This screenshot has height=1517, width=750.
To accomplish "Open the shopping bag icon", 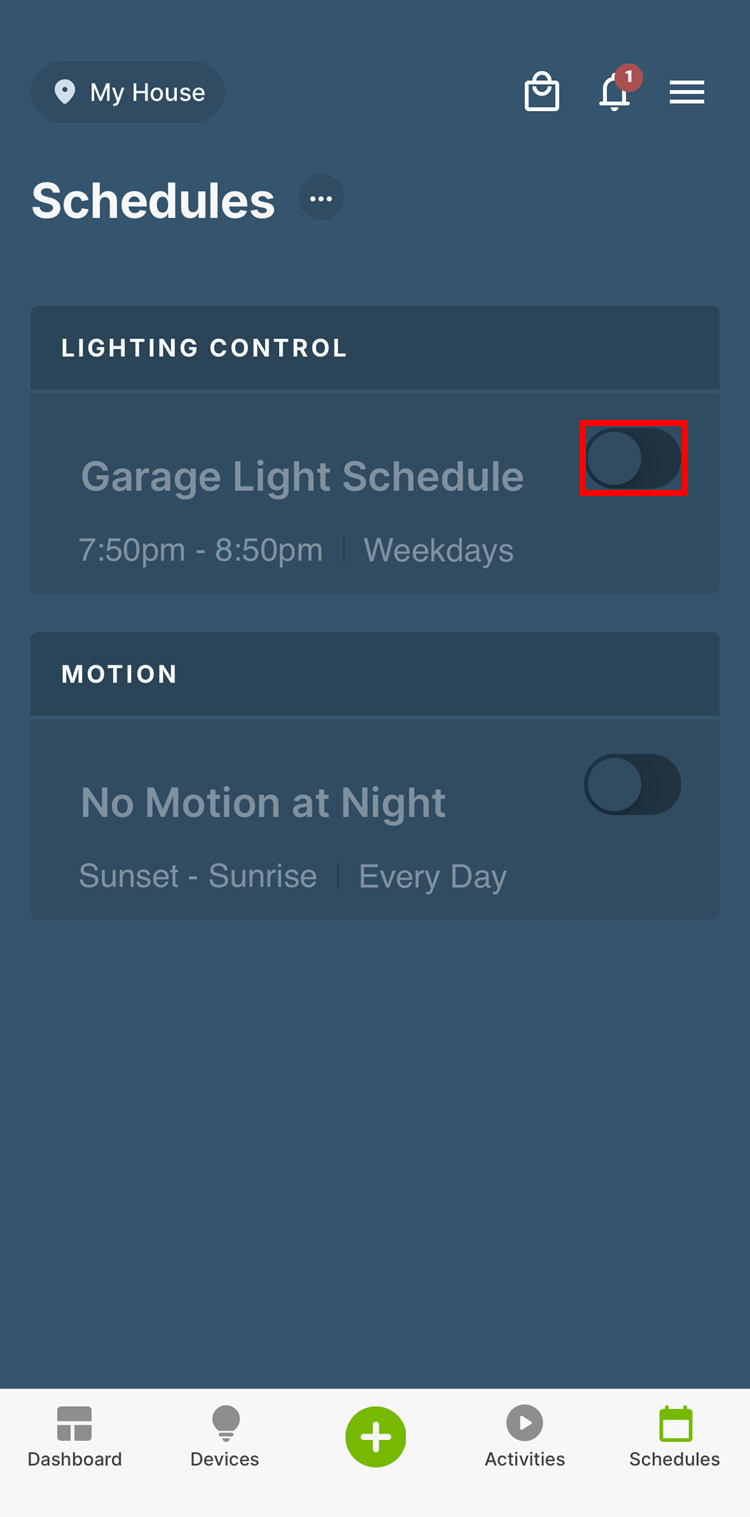I will pyautogui.click(x=541, y=92).
